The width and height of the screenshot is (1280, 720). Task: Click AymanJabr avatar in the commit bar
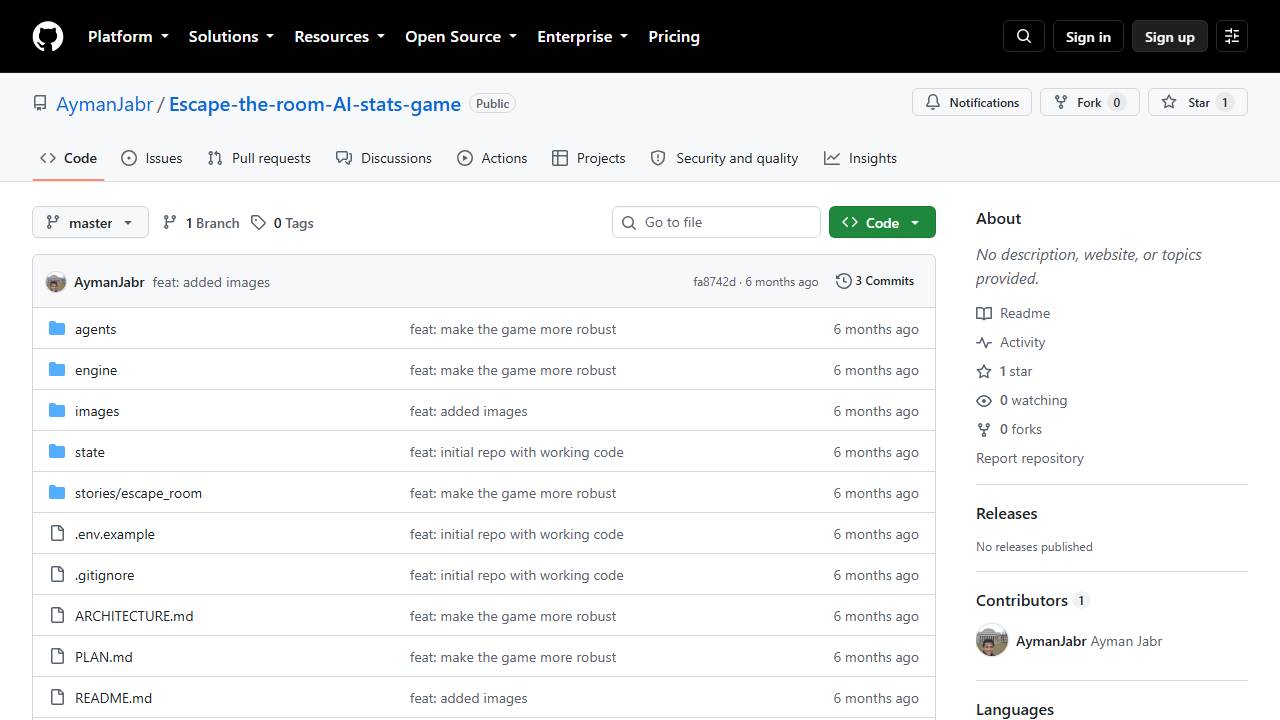tap(56, 282)
